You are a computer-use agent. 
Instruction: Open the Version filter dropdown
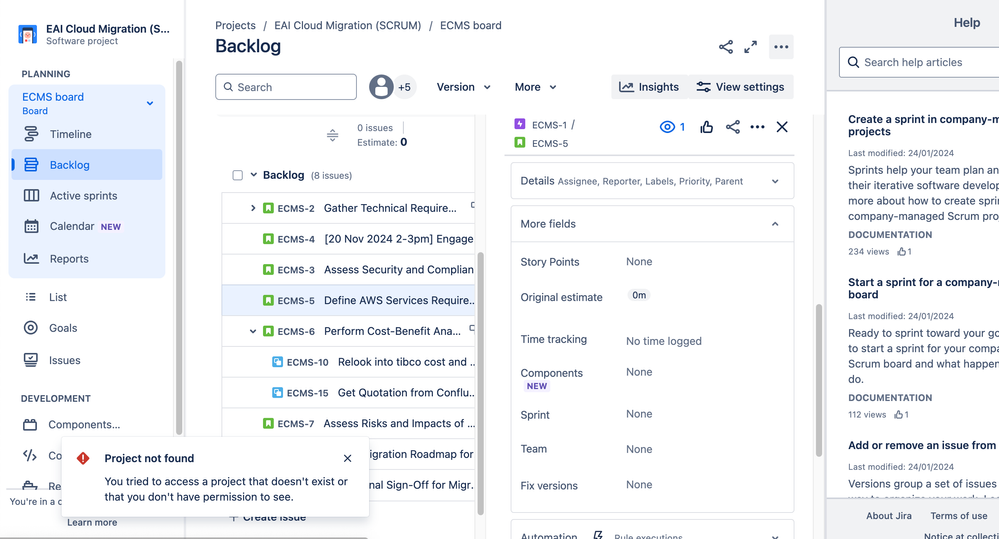[463, 87]
